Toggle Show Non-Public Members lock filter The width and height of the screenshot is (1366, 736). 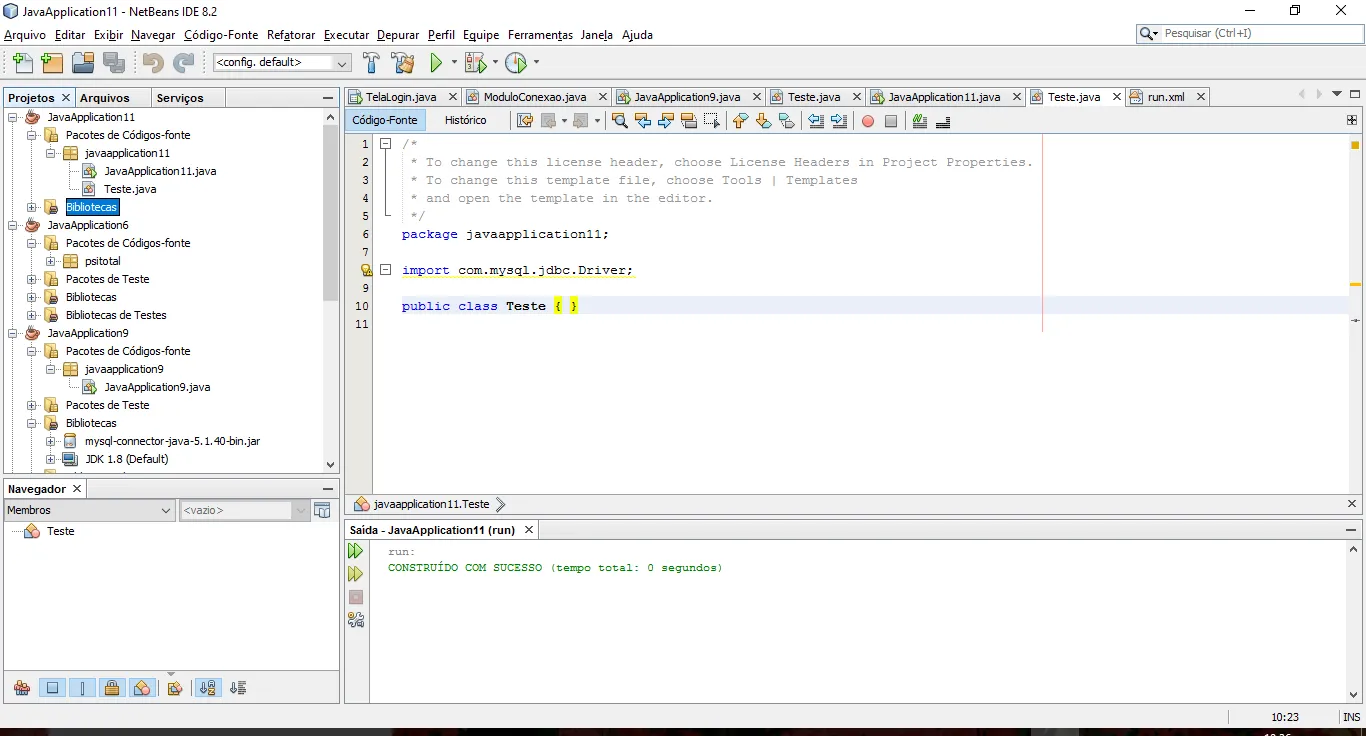click(112, 688)
